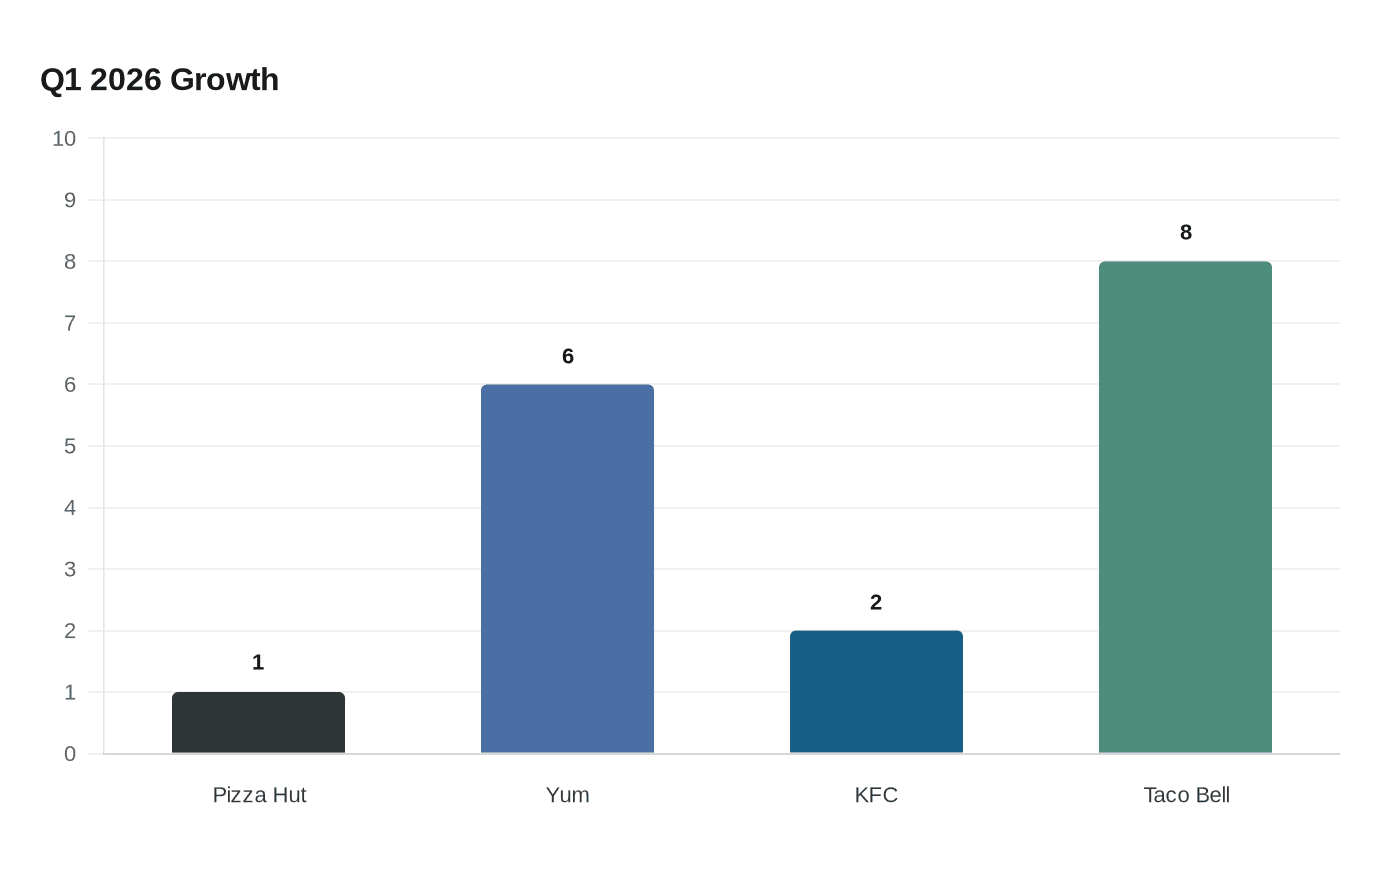Click the Pizza Hut bar
The height and width of the screenshot is (880, 1400).
(258, 723)
